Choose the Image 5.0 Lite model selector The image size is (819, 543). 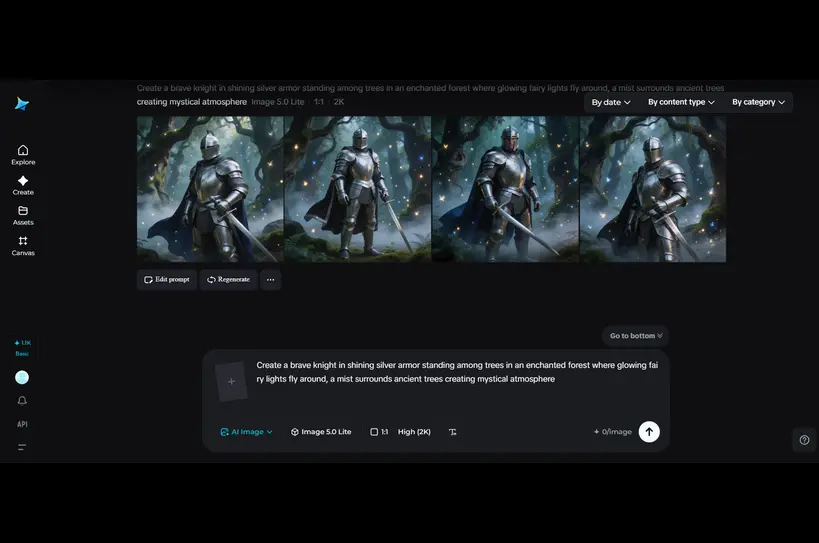[x=321, y=432]
